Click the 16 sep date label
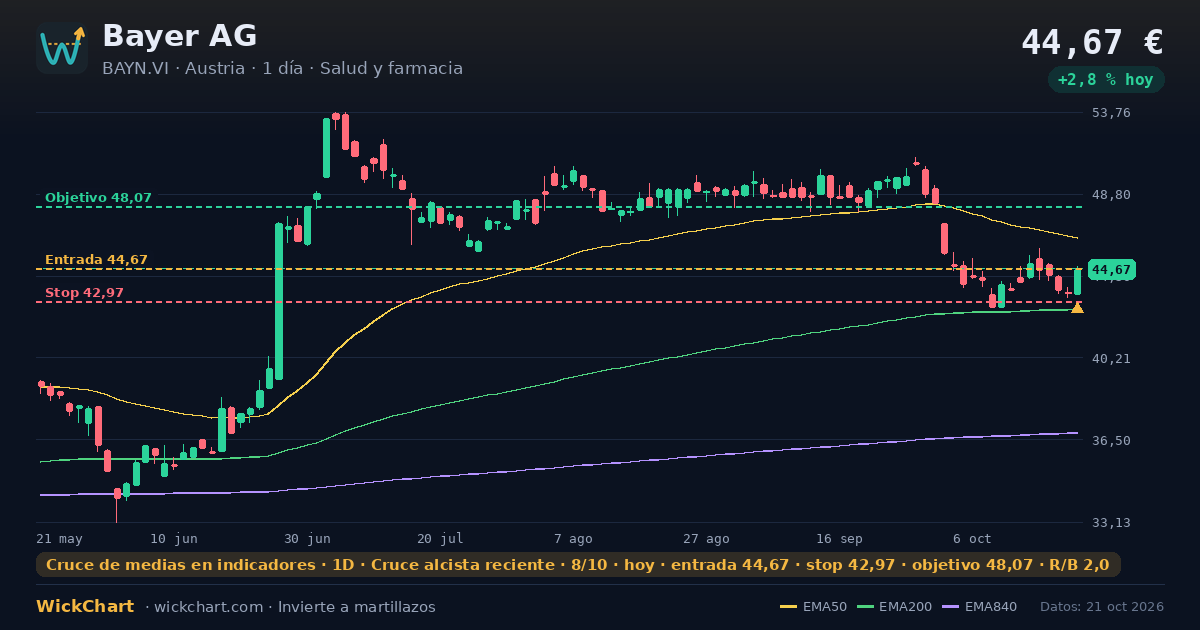 pos(839,538)
